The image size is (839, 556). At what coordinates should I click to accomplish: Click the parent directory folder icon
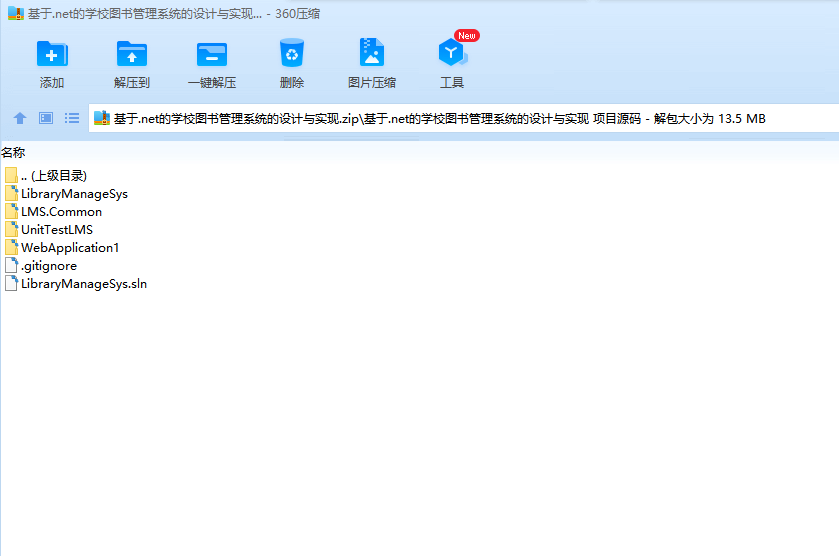(x=11, y=175)
